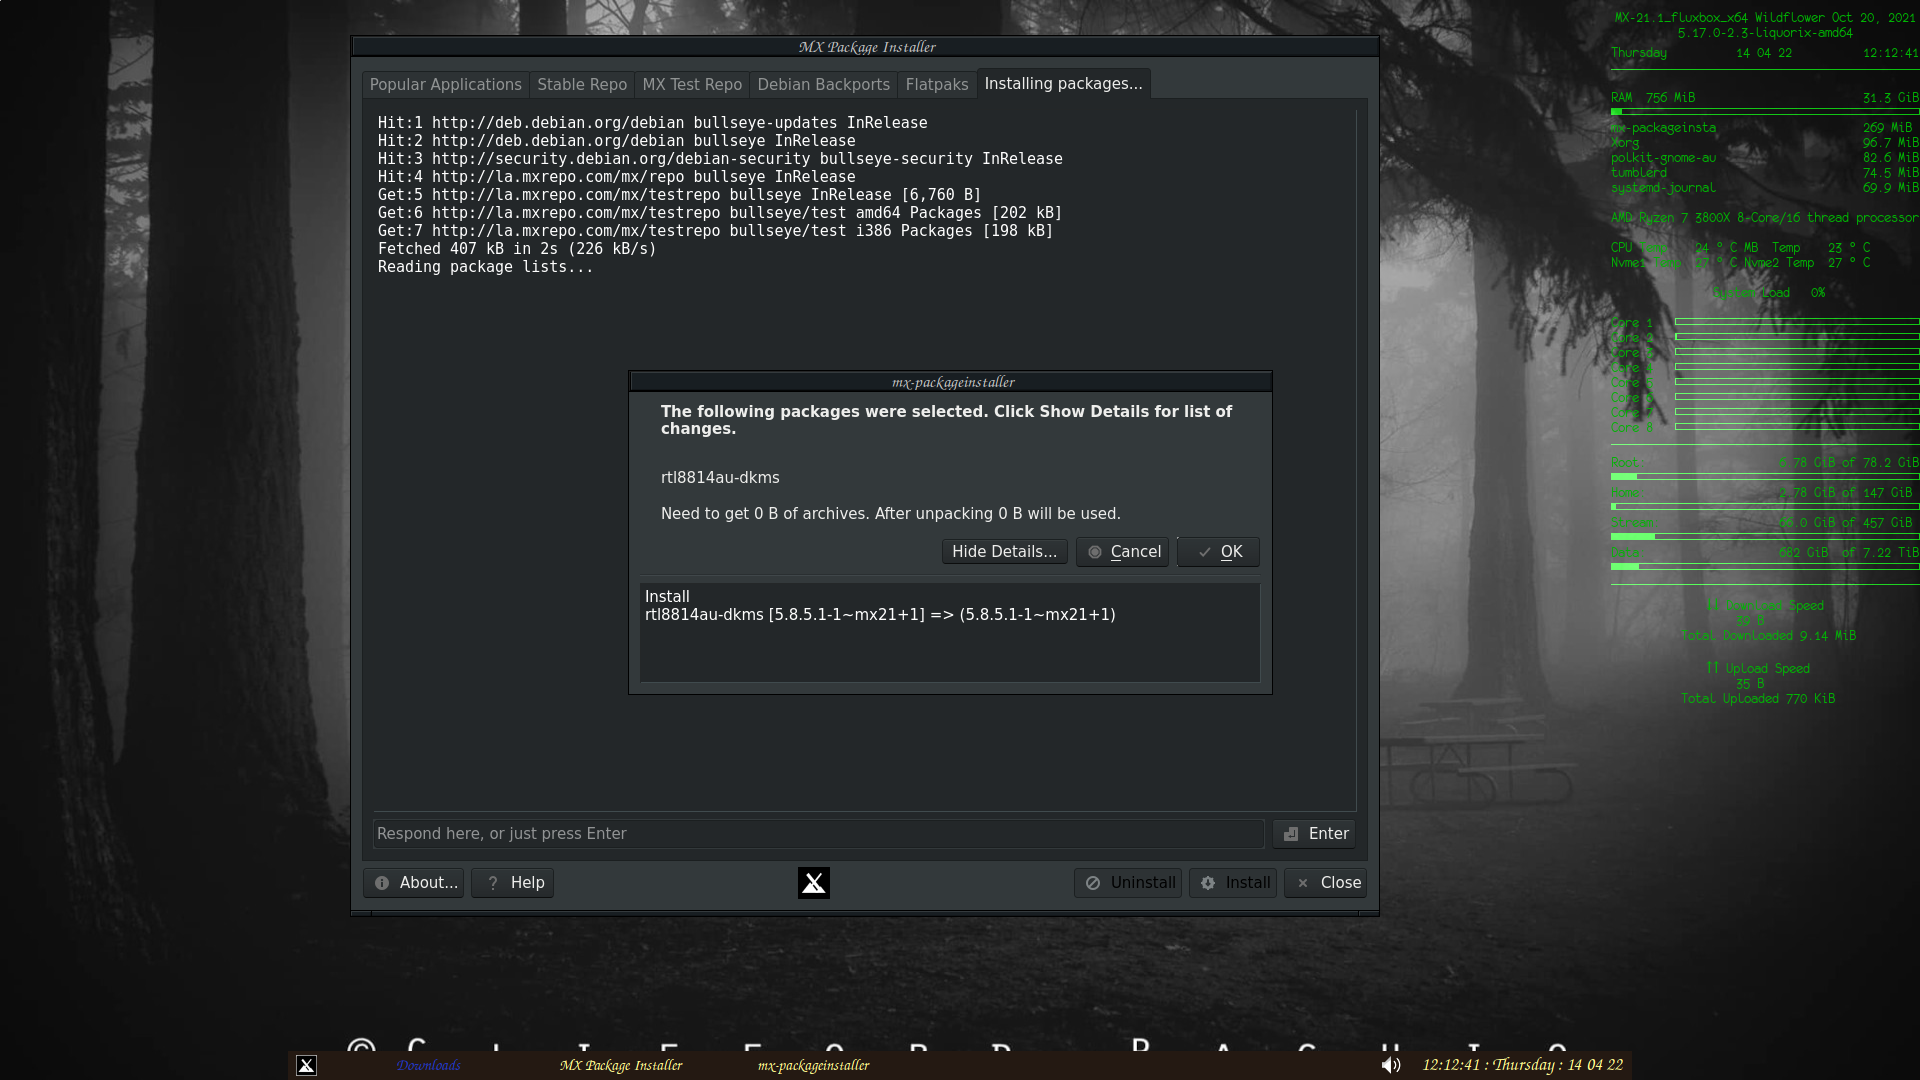The width and height of the screenshot is (1920, 1080).
Task: Switch to the Flatpaks tab
Action: 937,85
